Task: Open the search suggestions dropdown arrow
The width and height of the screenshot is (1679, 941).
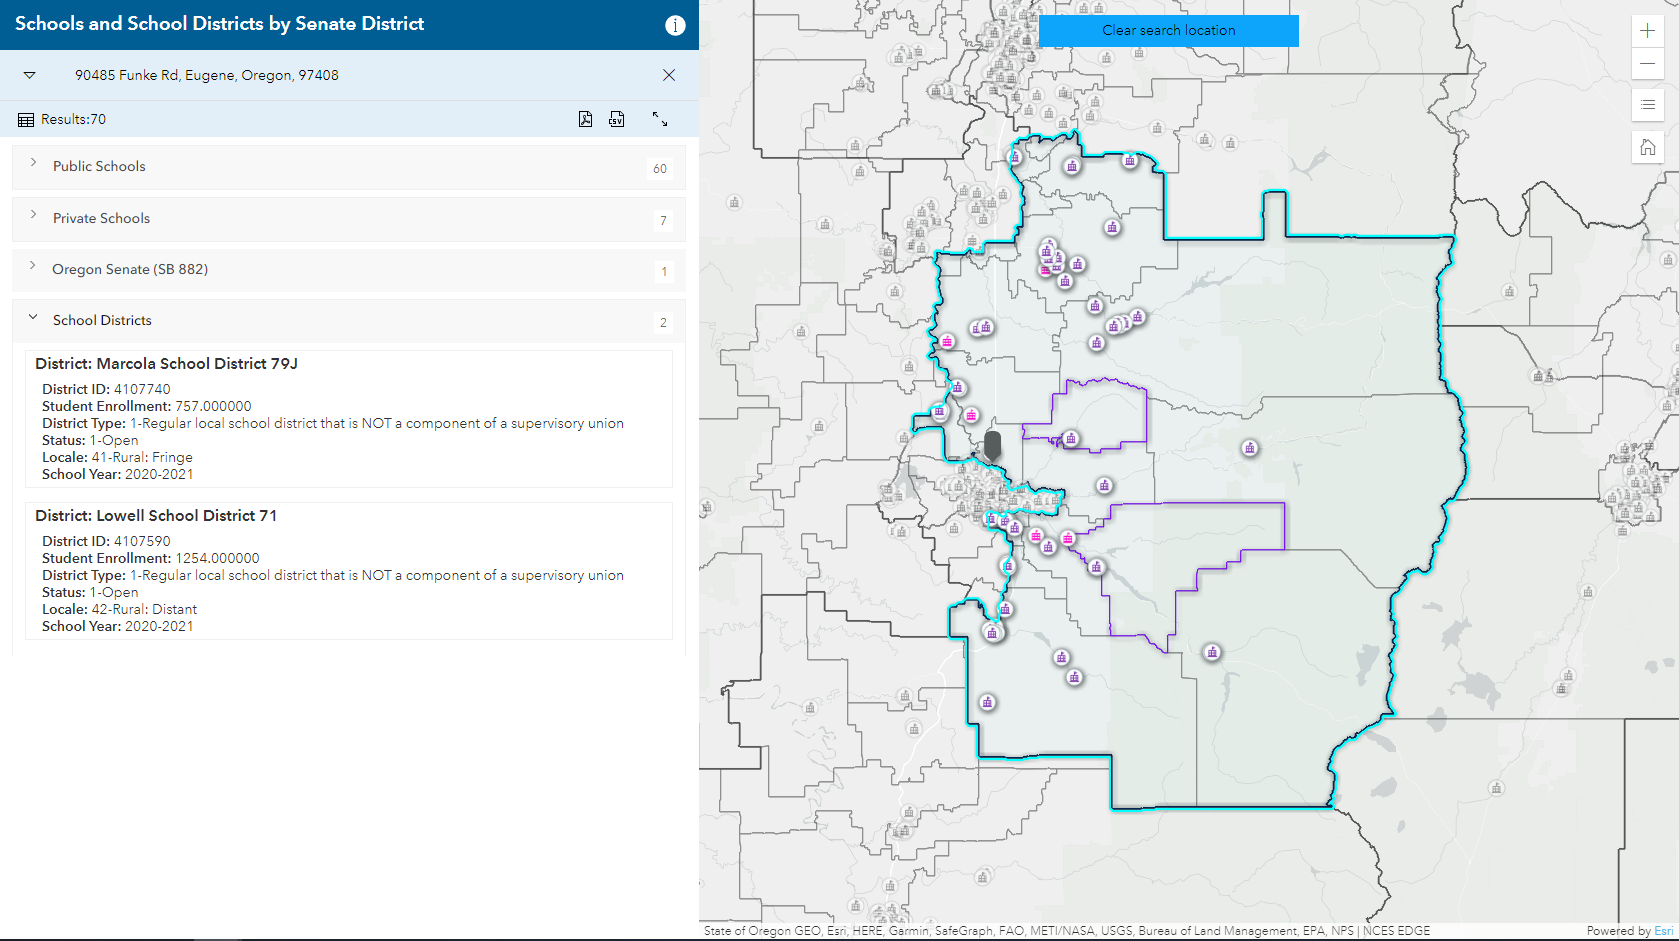Action: pos(29,74)
